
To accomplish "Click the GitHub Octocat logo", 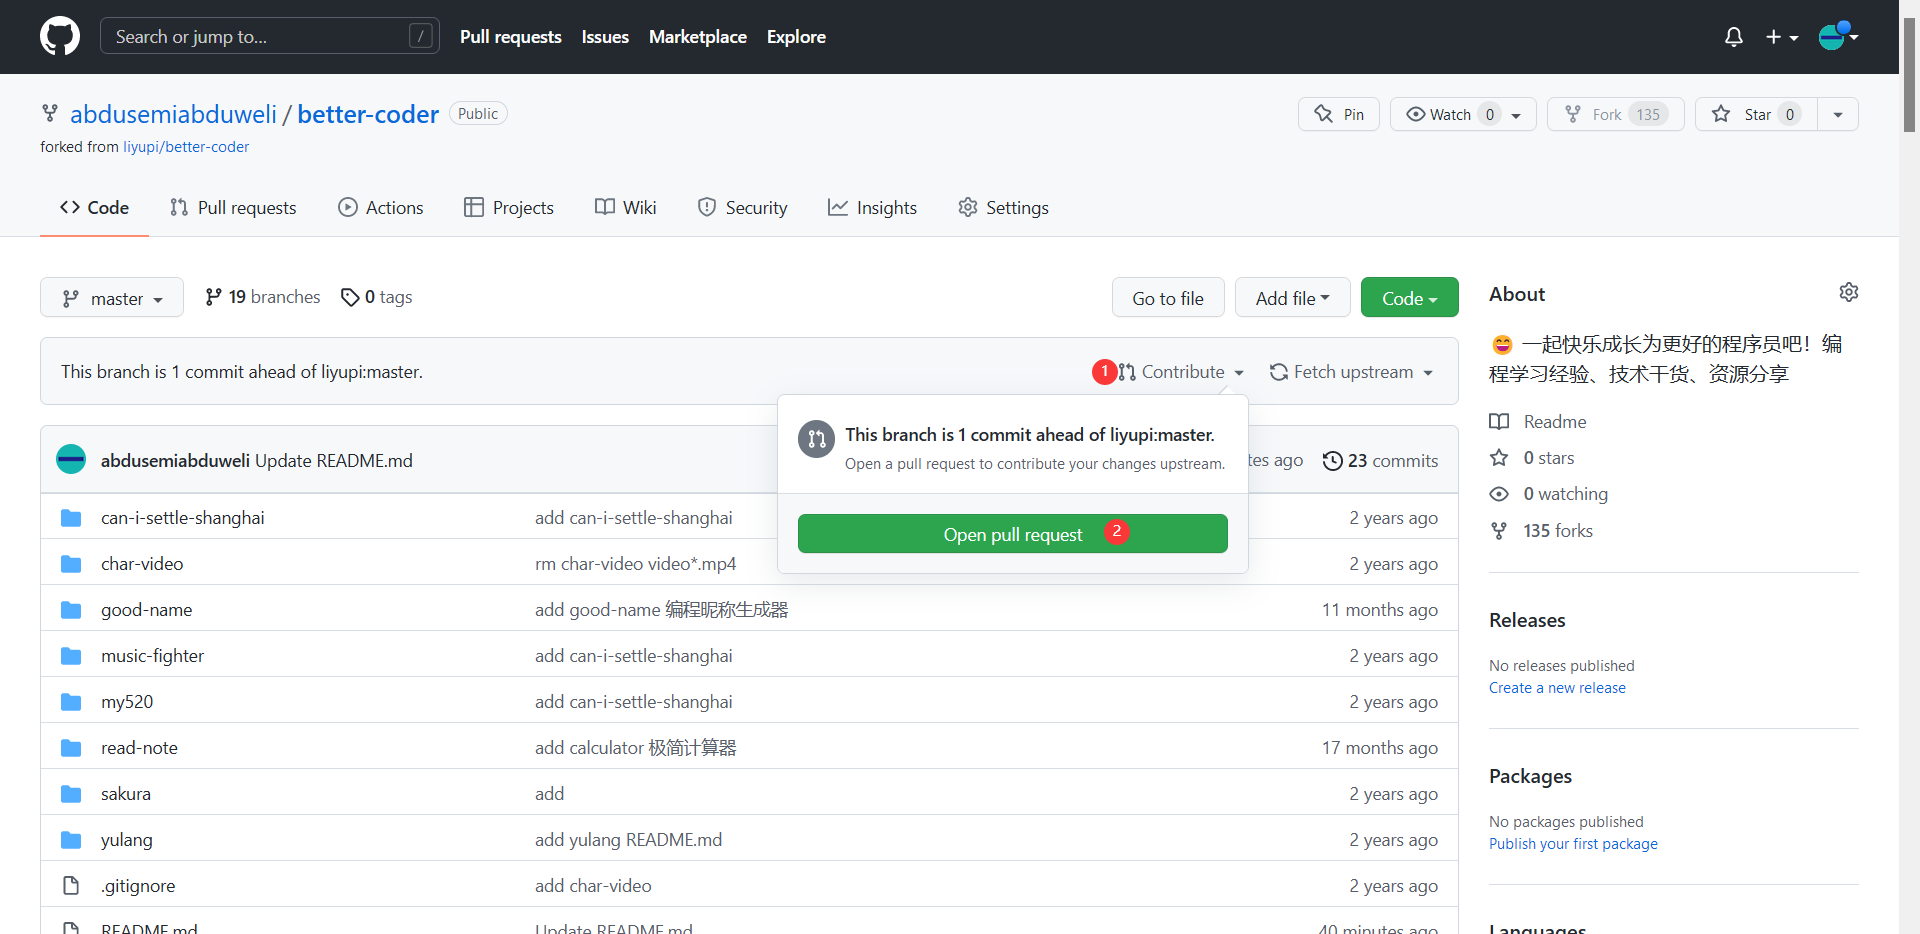I will point(60,37).
